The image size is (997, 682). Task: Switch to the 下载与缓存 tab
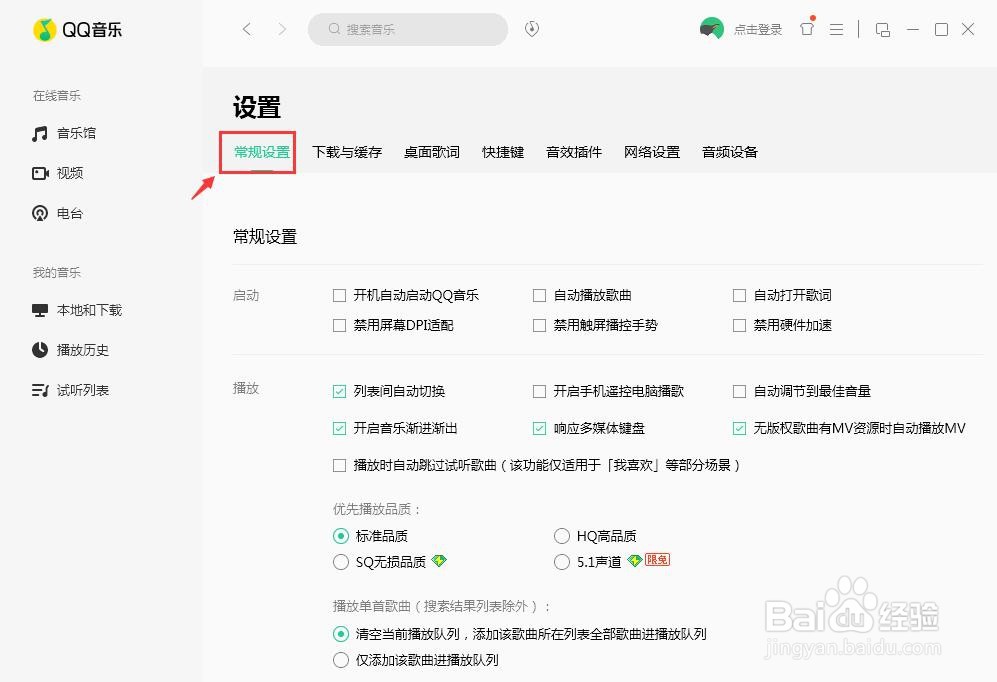(x=347, y=152)
